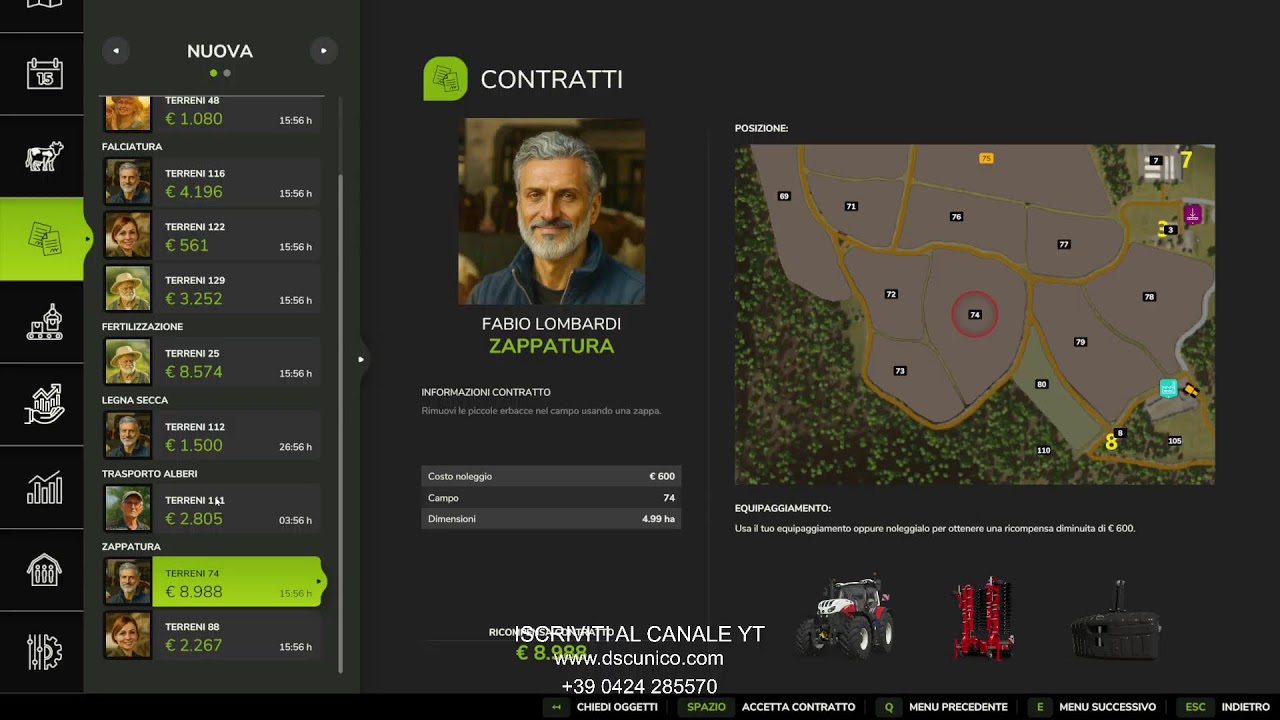Image resolution: width=1280 pixels, height=720 pixels.
Task: Click first page indicator dot
Action: (213, 73)
